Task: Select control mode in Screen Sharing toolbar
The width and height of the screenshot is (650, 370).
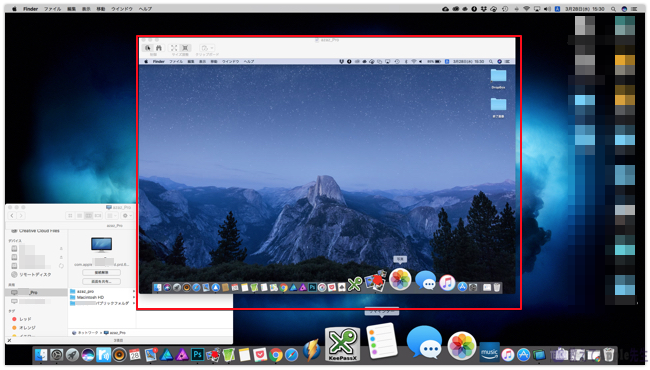Action: pos(148,48)
